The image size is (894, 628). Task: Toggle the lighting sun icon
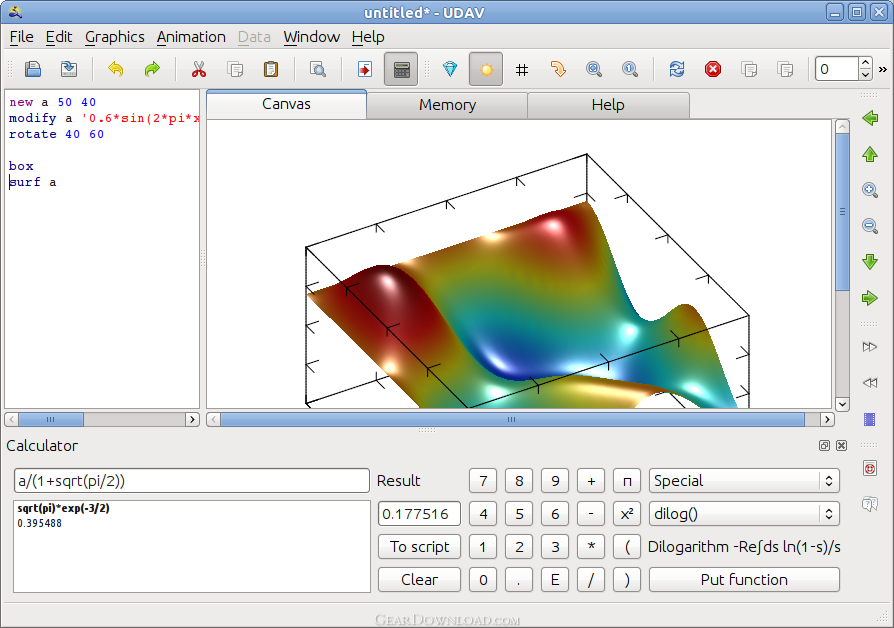(x=486, y=70)
